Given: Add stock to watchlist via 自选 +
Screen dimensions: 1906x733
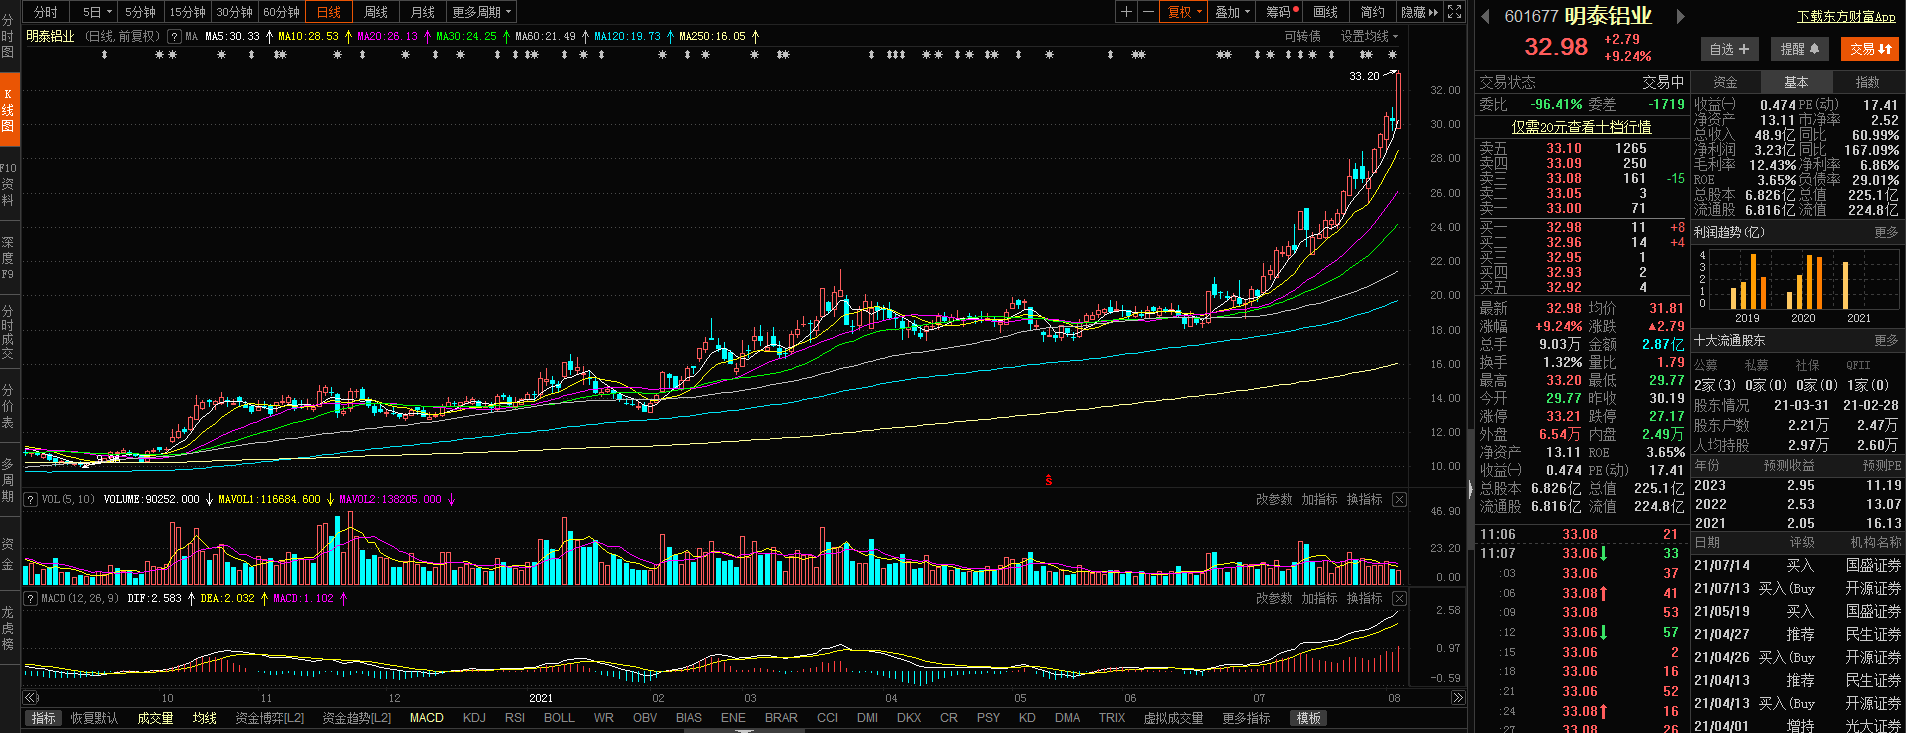Looking at the screenshot, I should tap(1729, 49).
